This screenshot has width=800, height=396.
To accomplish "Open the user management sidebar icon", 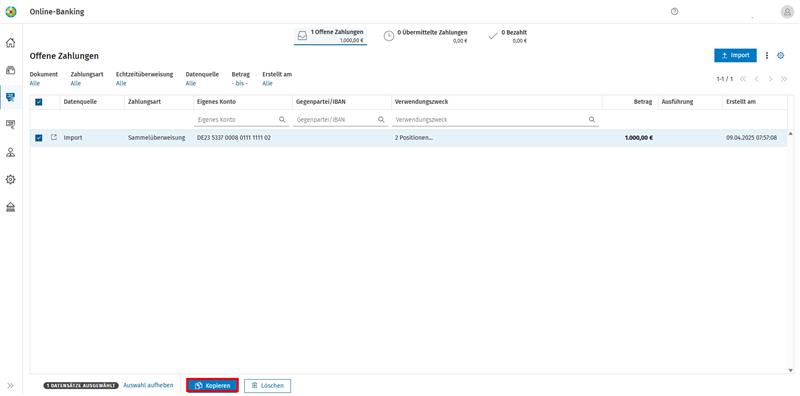I will click(x=10, y=152).
